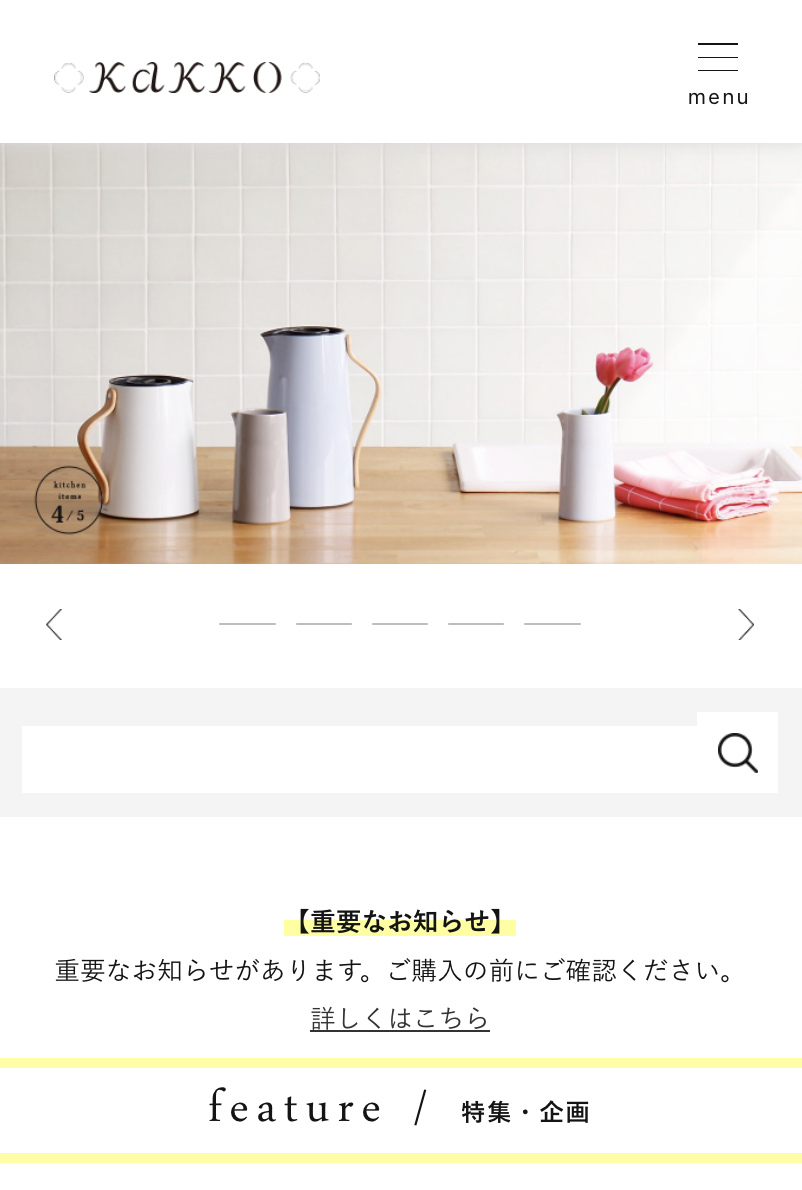802x1190 pixels.
Task: Click the flower ornament right of KAKKO
Action: (306, 78)
